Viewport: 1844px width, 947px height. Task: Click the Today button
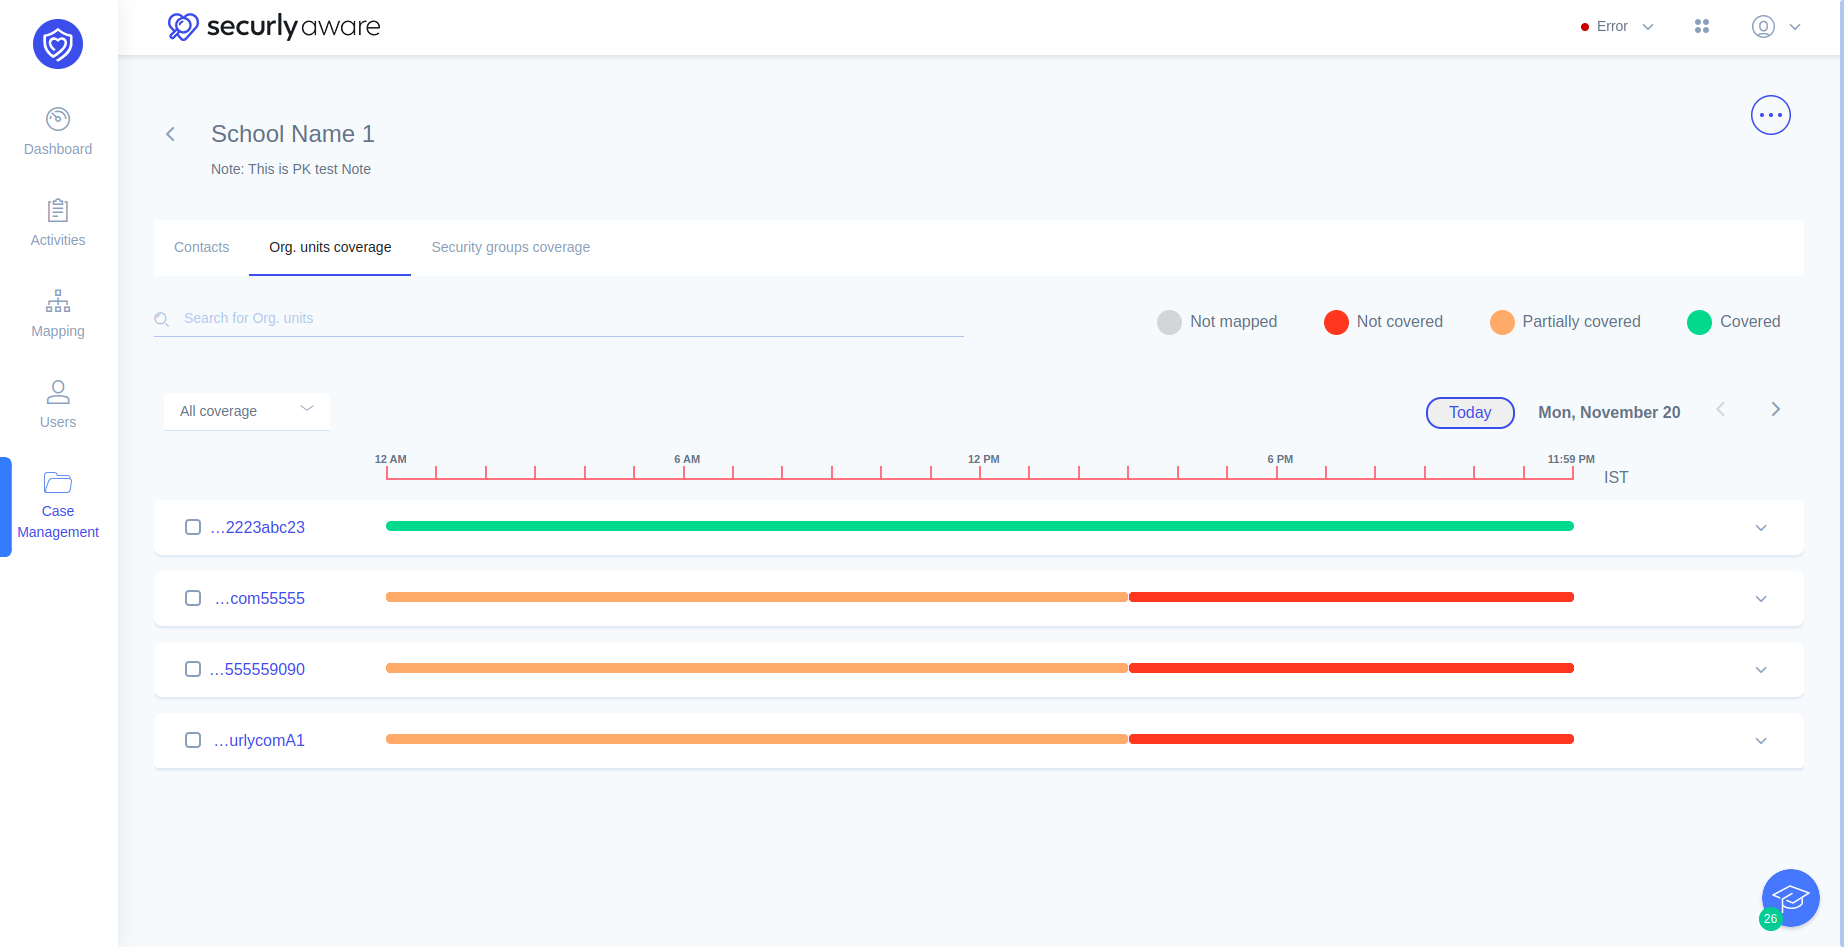click(x=1470, y=412)
